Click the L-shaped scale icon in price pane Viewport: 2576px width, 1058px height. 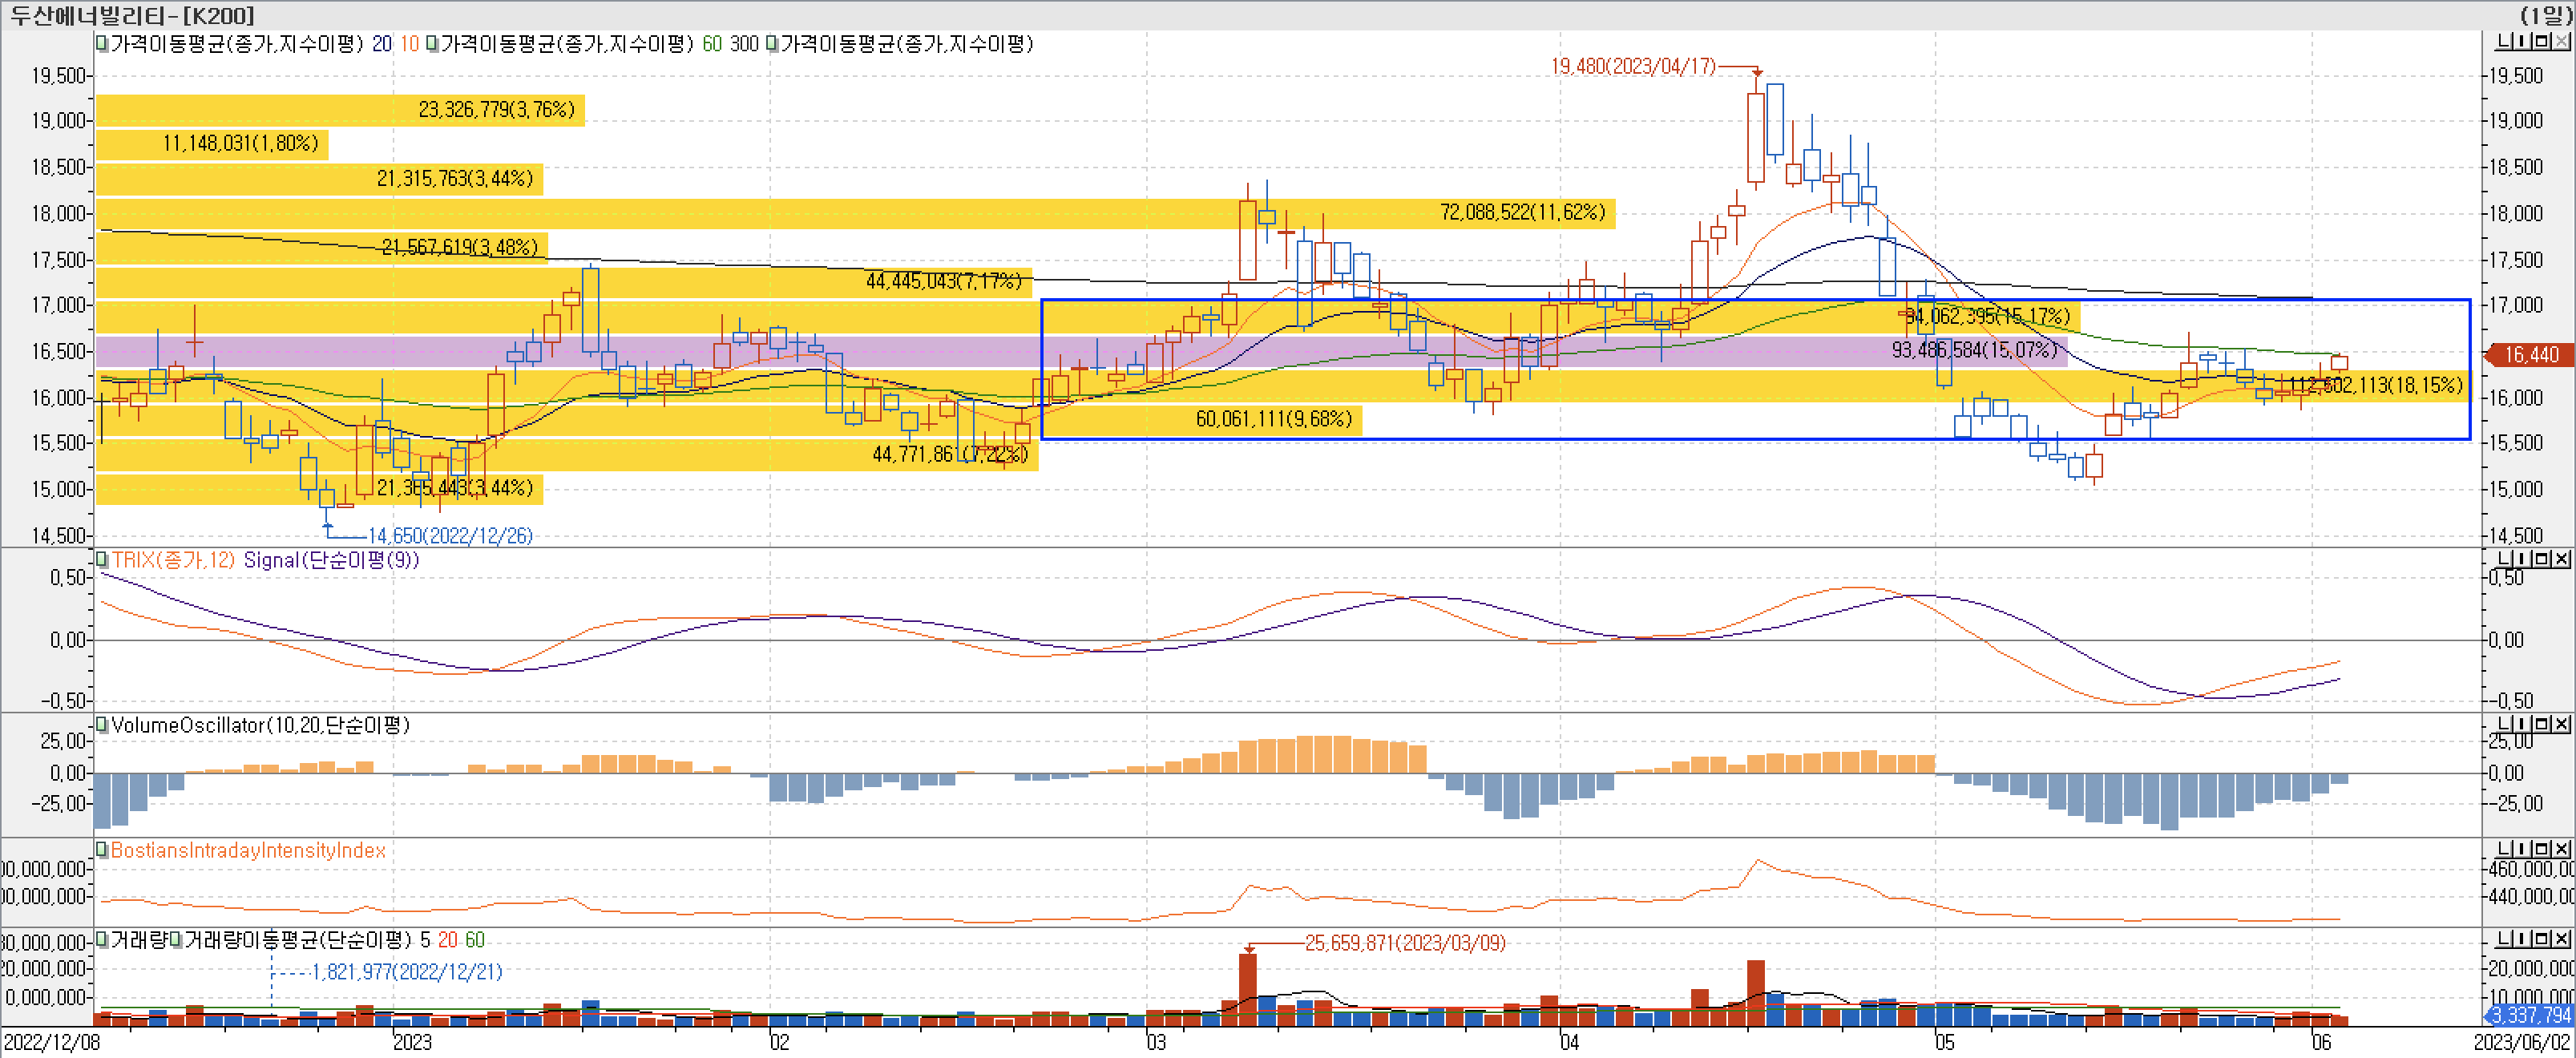pos(2505,41)
